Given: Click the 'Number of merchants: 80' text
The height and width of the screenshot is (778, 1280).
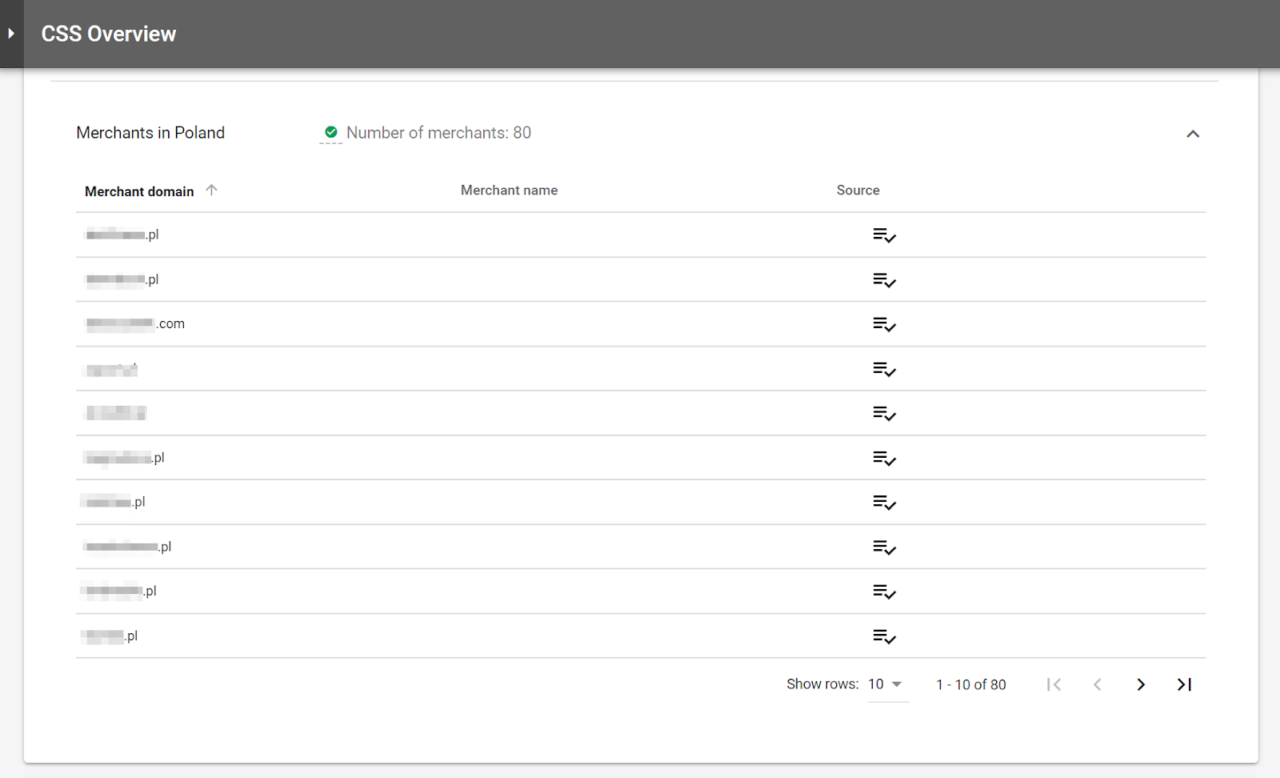Looking at the screenshot, I should point(439,132).
